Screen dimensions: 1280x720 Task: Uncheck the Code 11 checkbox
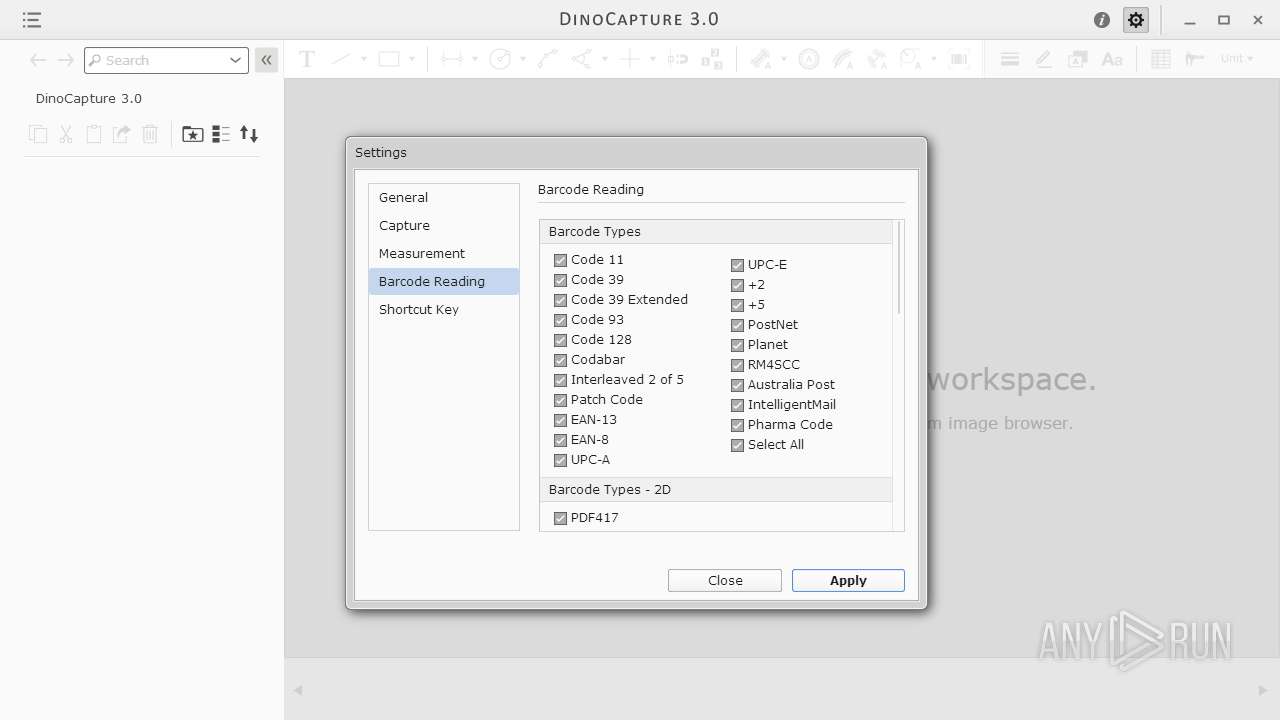[x=560, y=260]
